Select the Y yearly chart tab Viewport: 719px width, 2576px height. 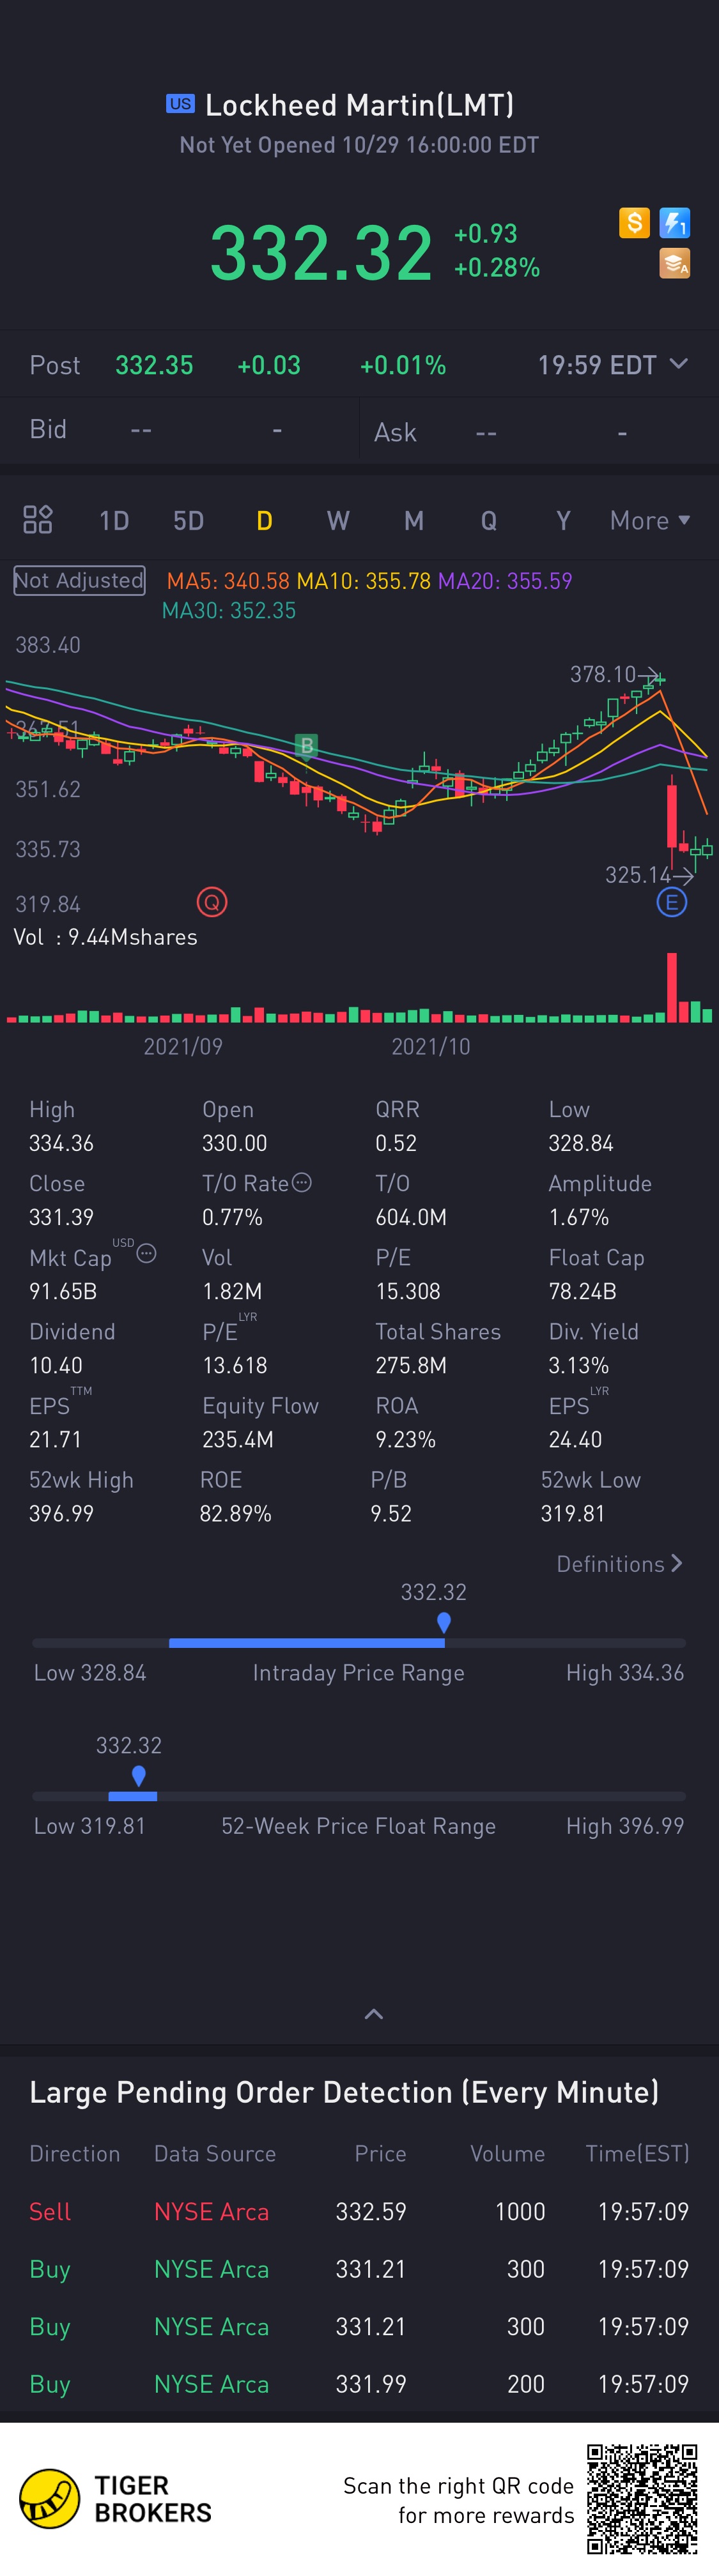click(x=564, y=520)
